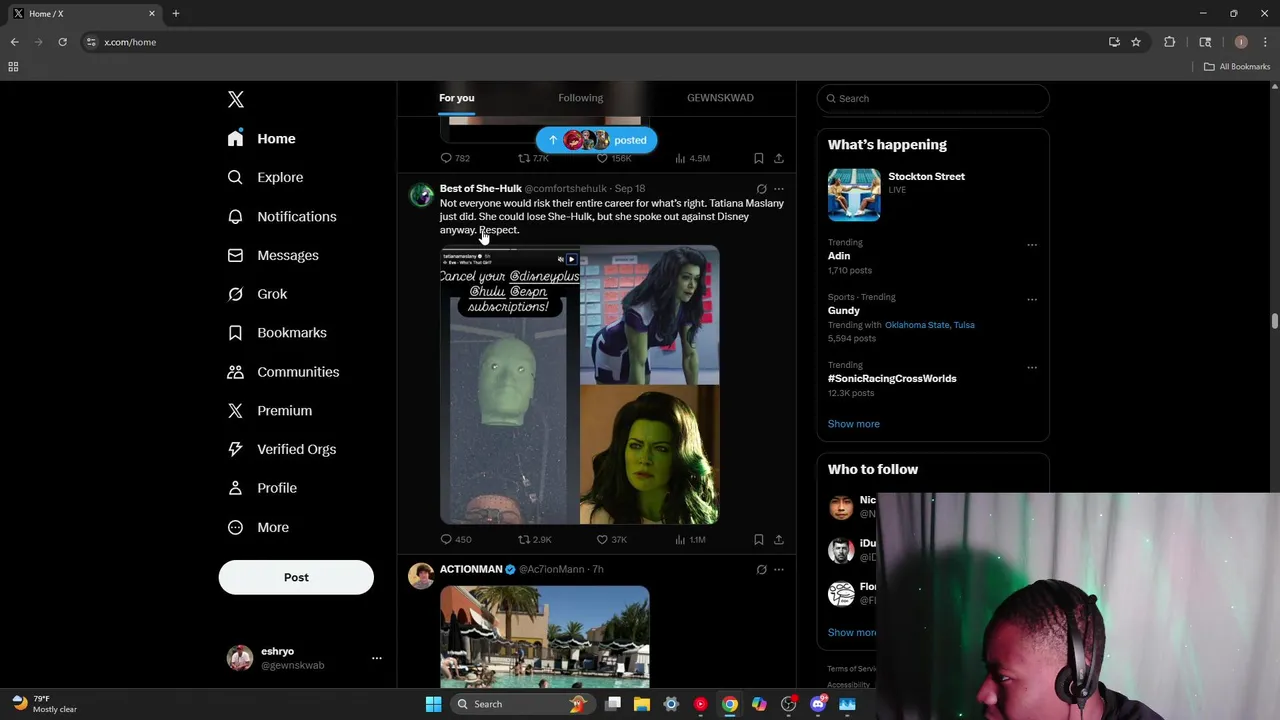Reload the page in Chrome
Screen dimensions: 1280x720
click(x=62, y=42)
